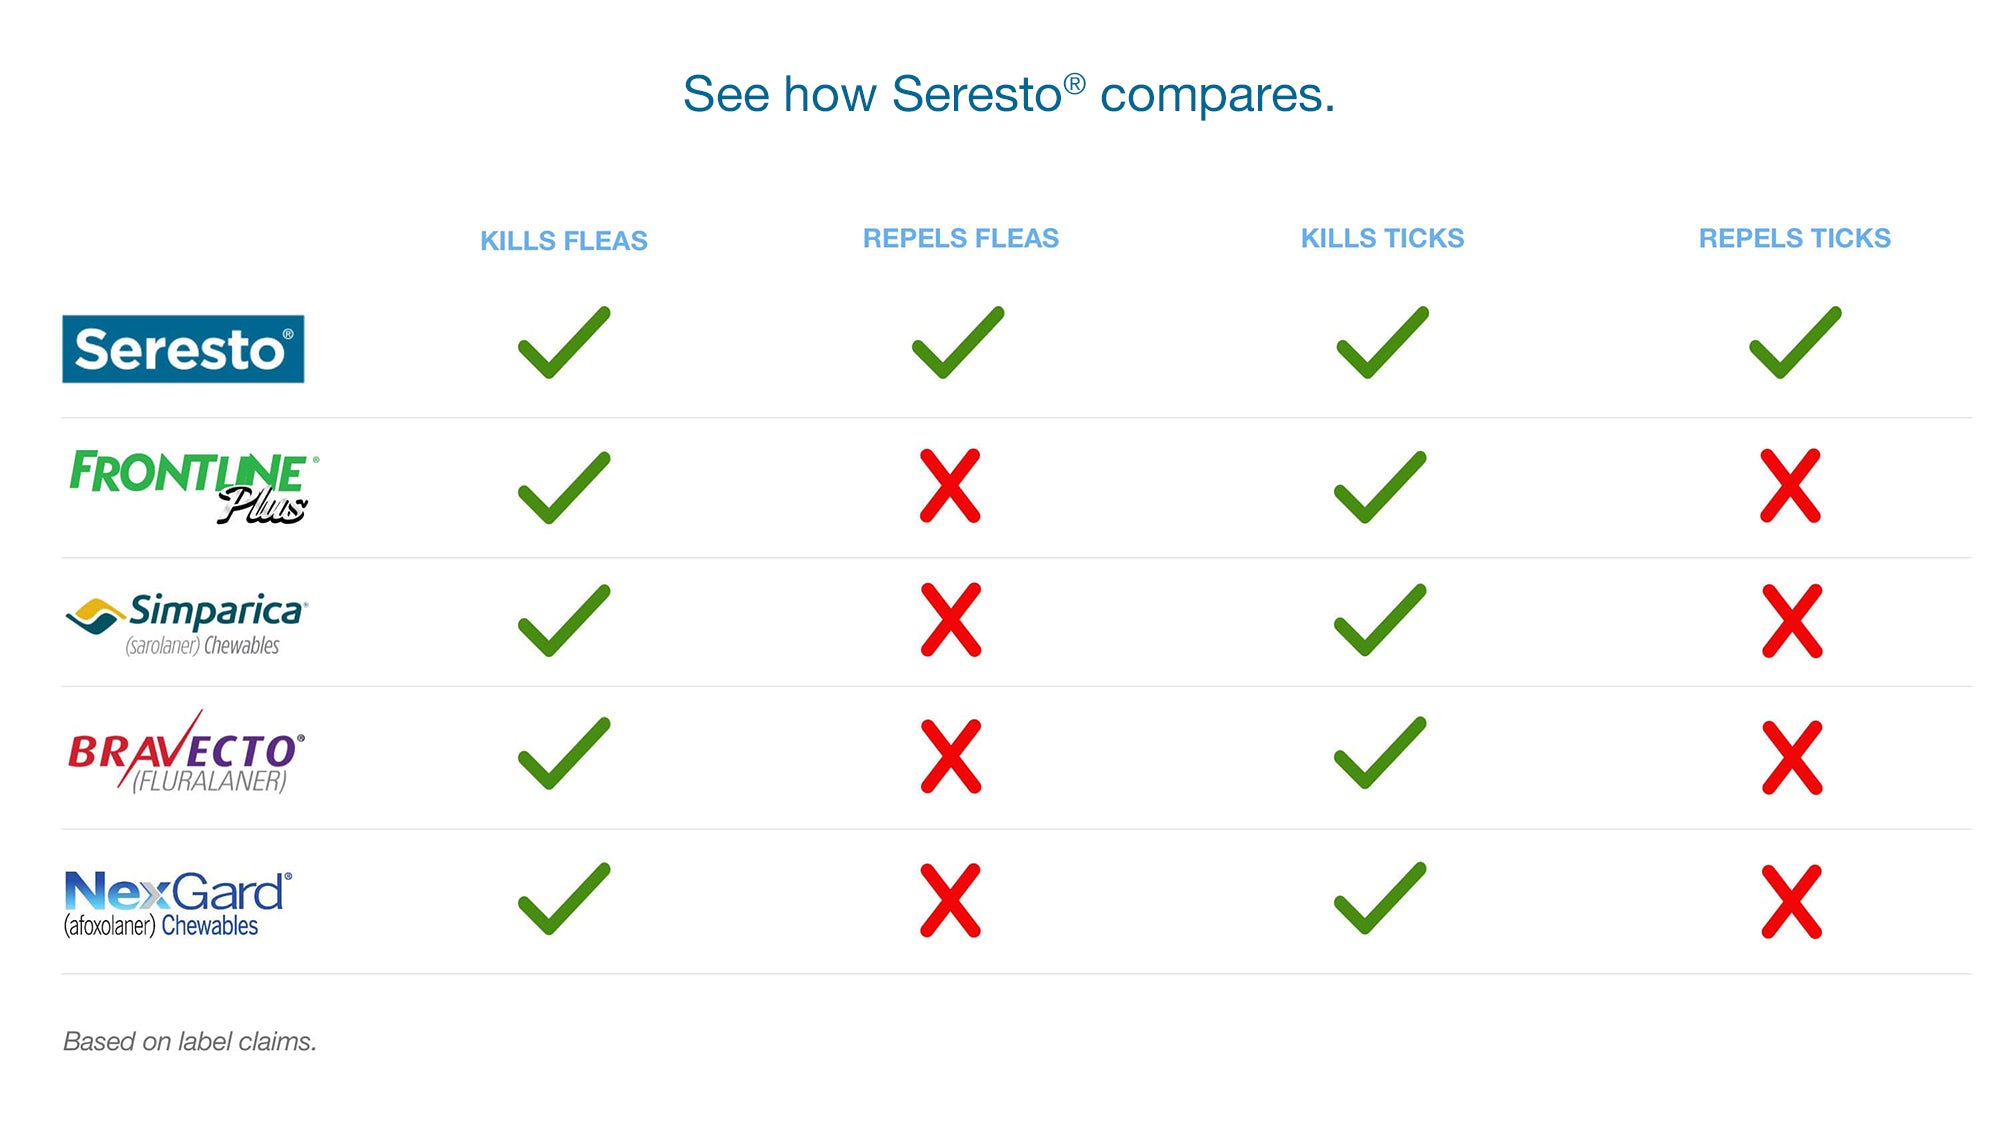Click NexGard's Kills Ticks green checkmark

tap(1381, 898)
